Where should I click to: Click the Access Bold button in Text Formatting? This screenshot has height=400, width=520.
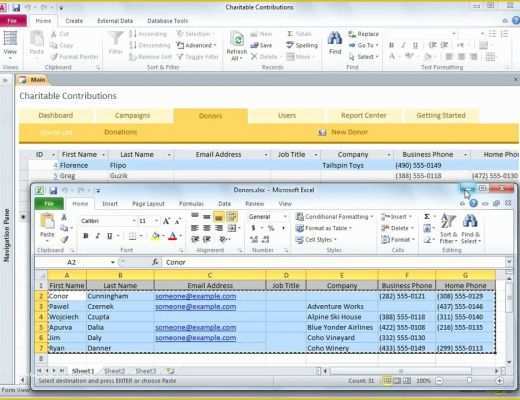coord(391,45)
